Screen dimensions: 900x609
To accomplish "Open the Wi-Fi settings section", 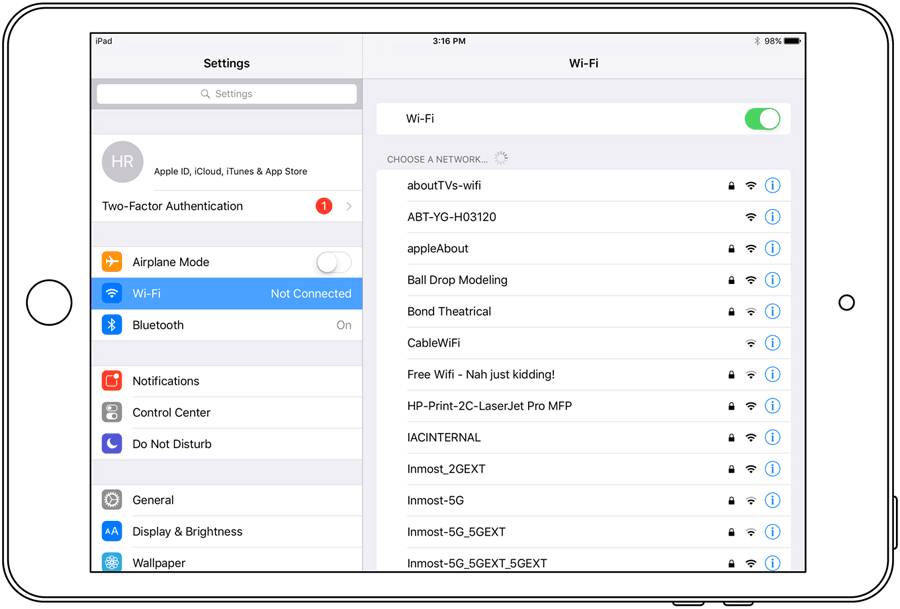I will pos(227,294).
